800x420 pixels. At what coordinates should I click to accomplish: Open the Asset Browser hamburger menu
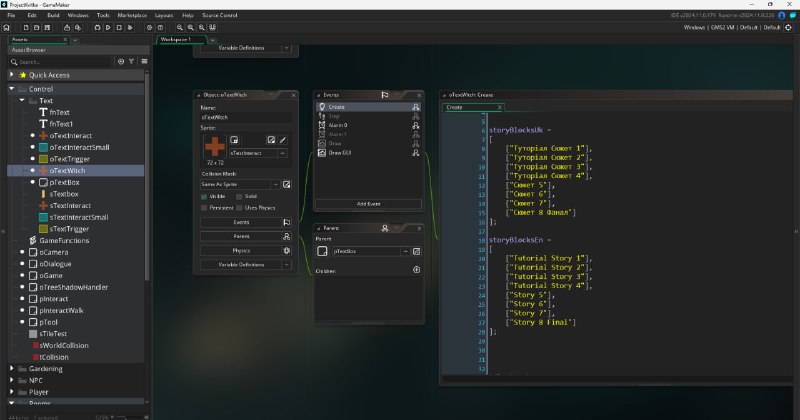click(x=144, y=61)
